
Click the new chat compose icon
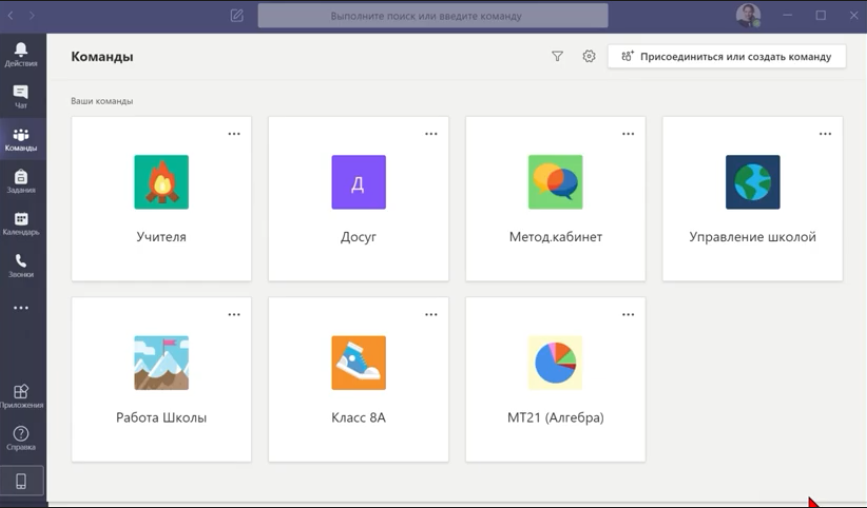[237, 15]
